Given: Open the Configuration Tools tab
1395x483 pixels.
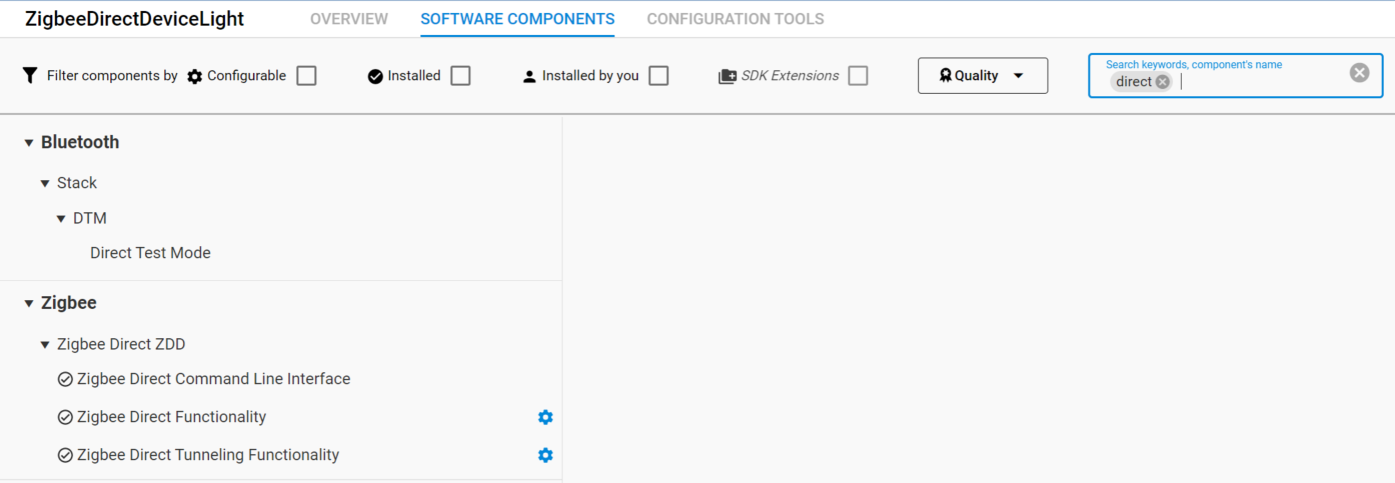Looking at the screenshot, I should tap(735, 19).
